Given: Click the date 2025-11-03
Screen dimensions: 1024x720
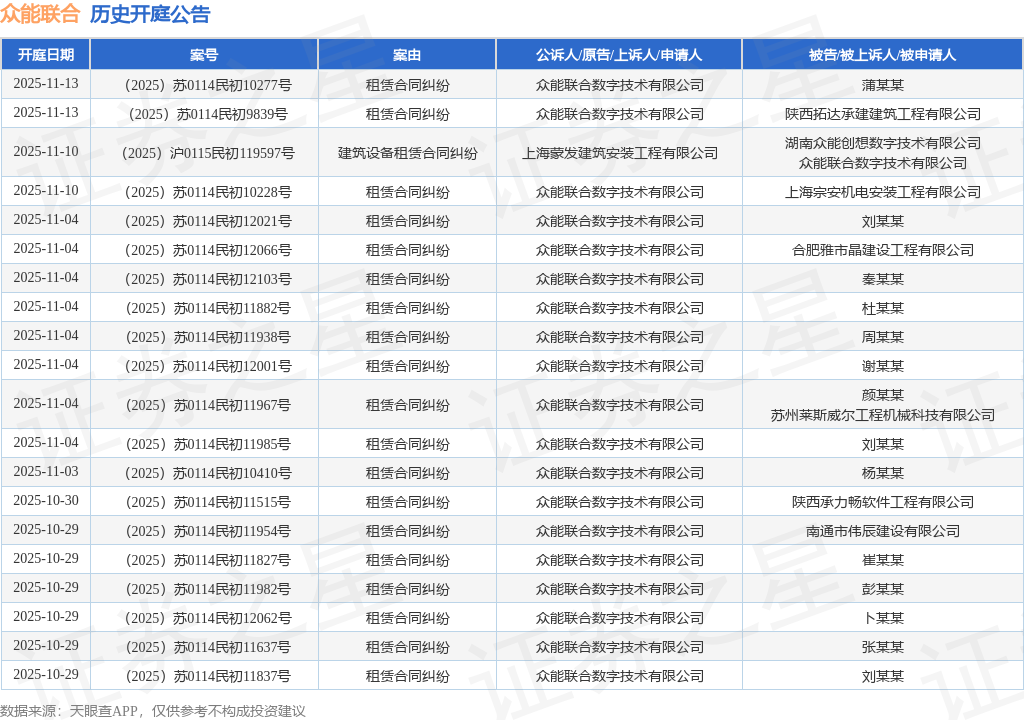Looking at the screenshot, I should tap(46, 471).
